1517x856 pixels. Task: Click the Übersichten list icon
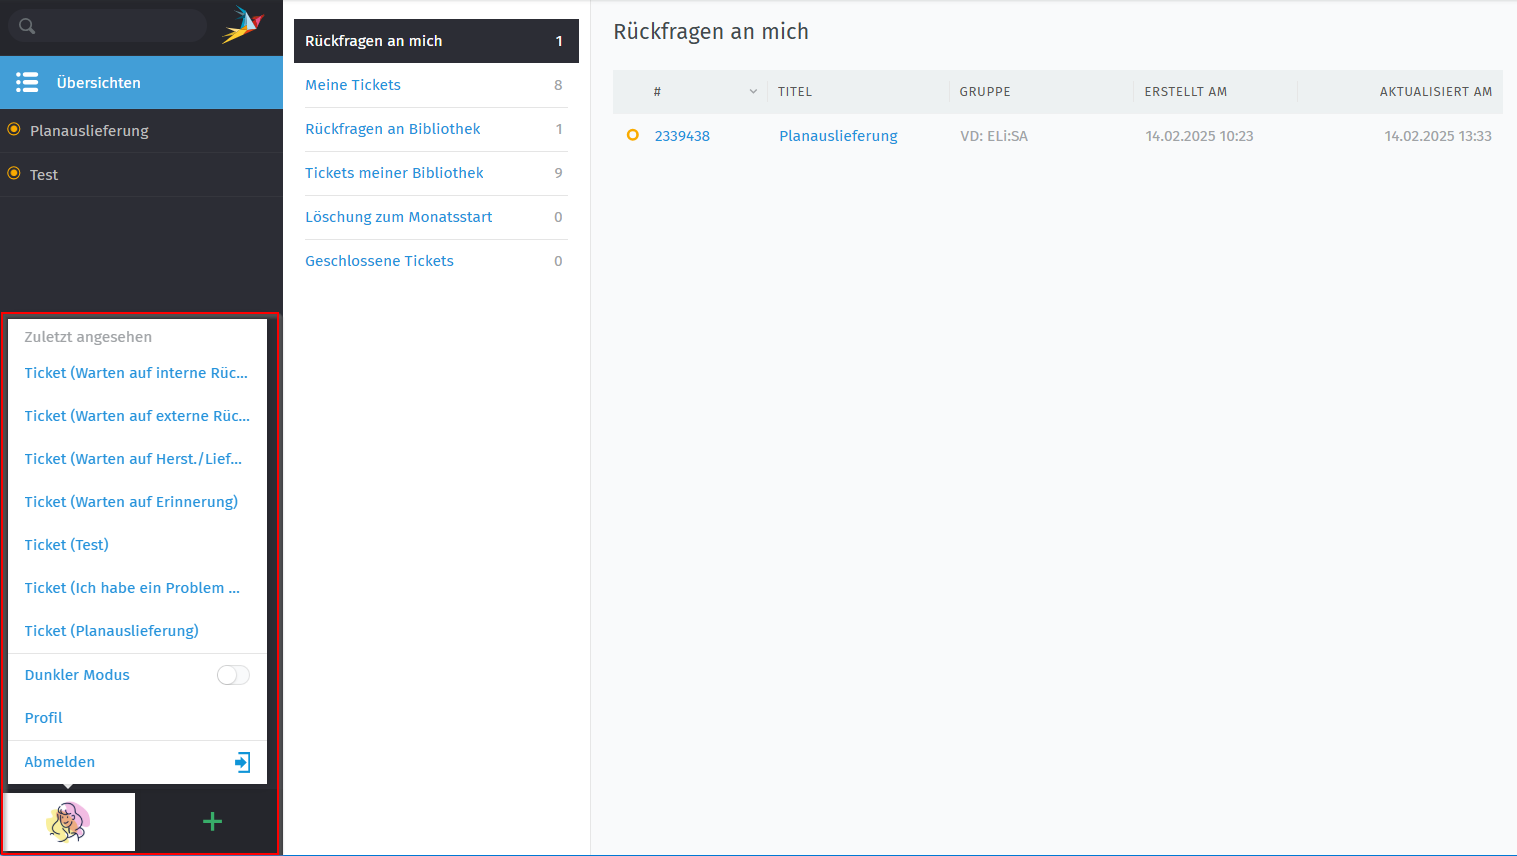27,82
